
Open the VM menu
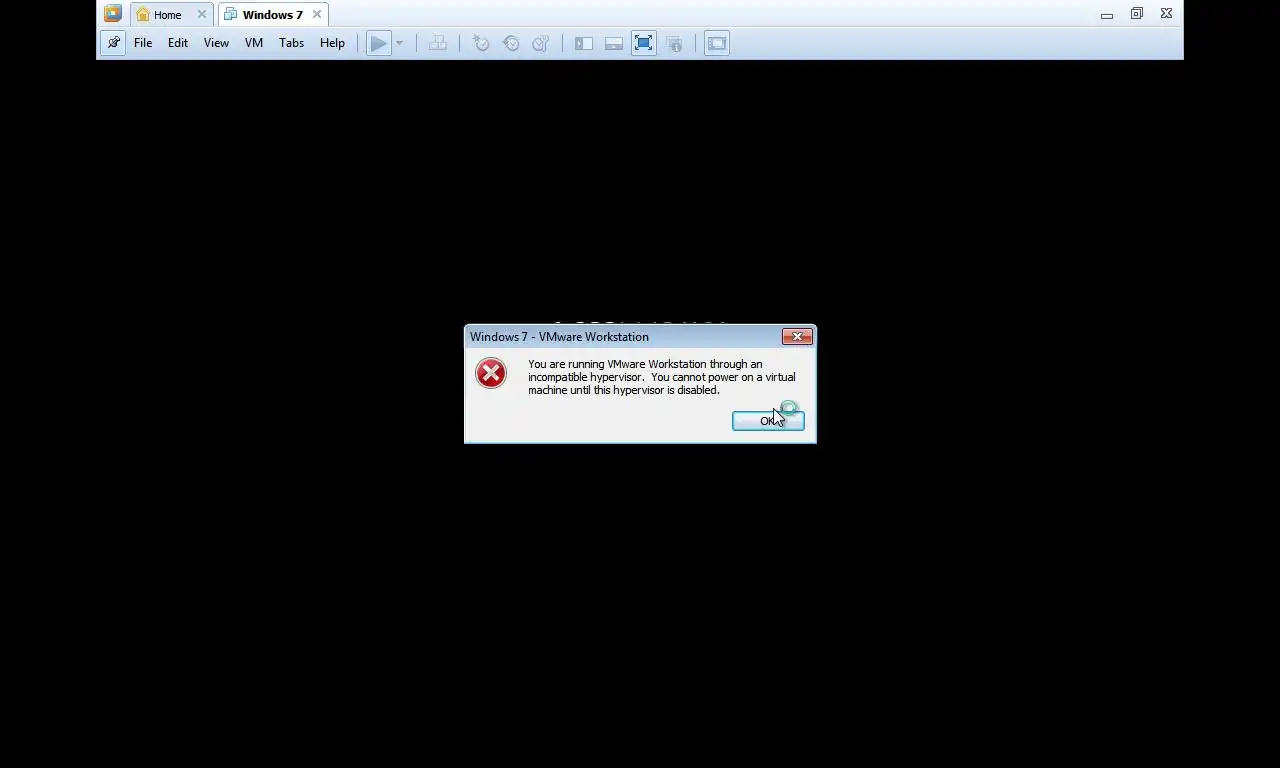click(254, 43)
